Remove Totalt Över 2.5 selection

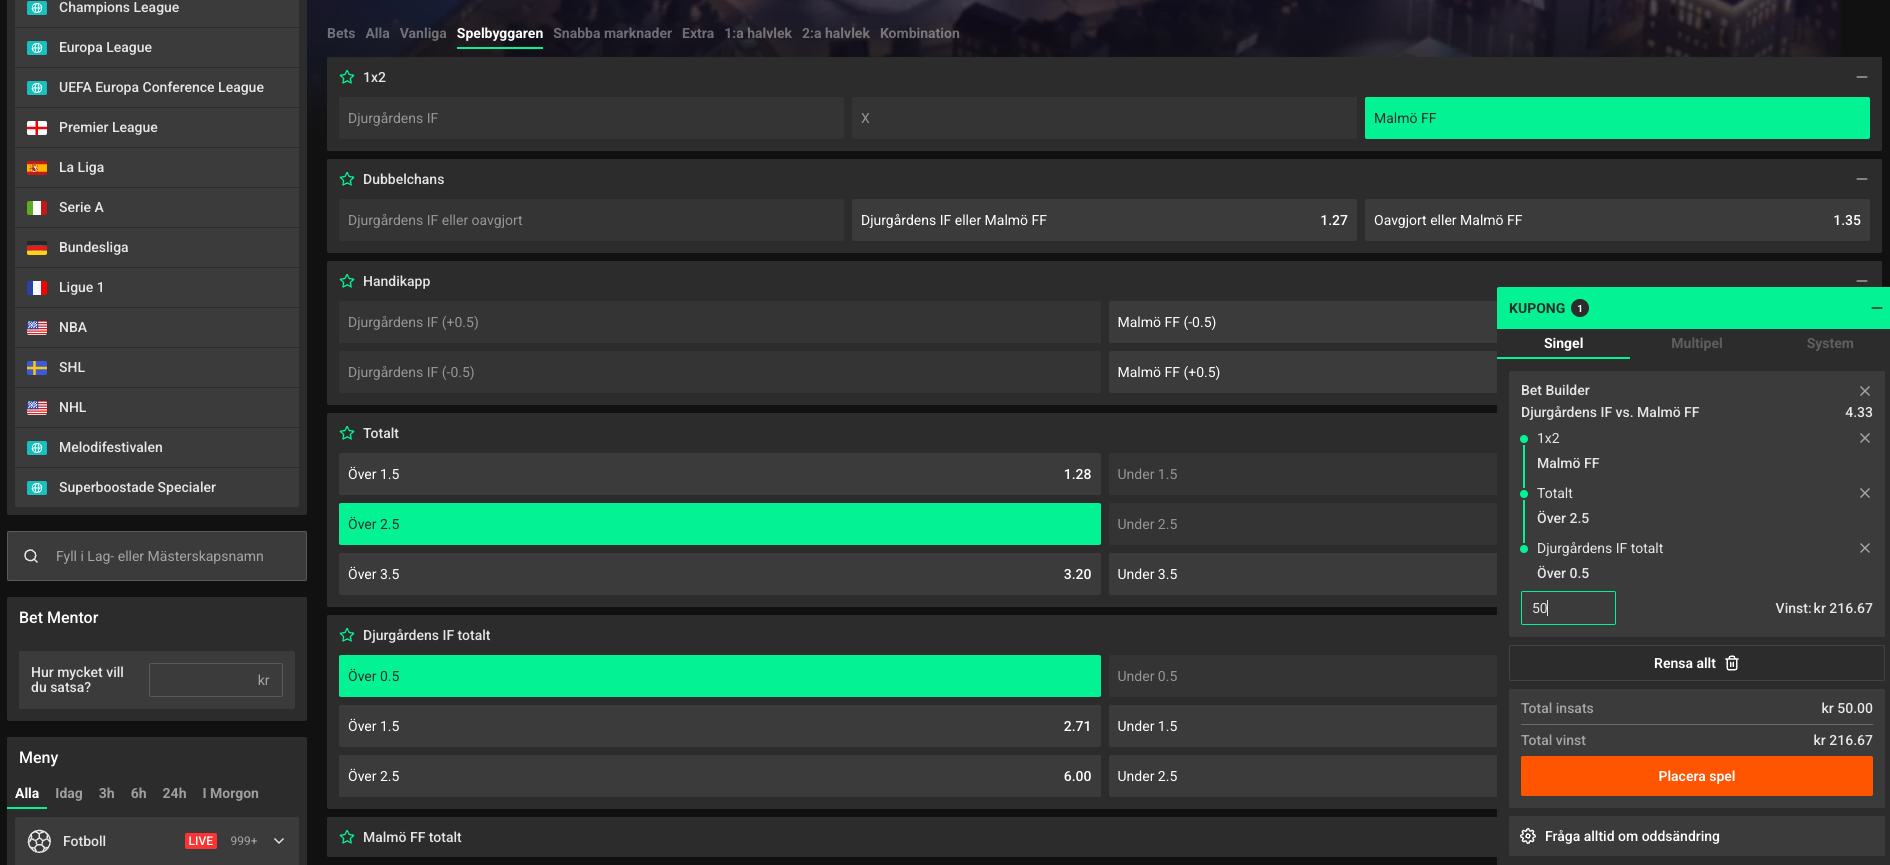[1865, 493]
